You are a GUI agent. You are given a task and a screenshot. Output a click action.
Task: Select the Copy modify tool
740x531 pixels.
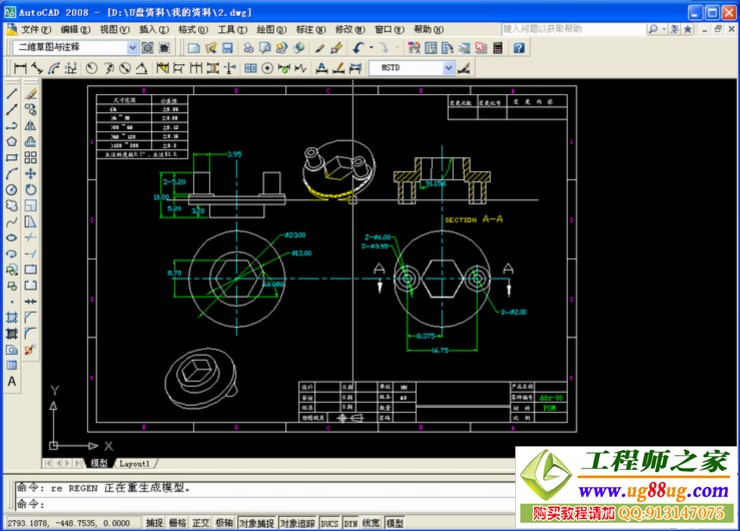[31, 110]
